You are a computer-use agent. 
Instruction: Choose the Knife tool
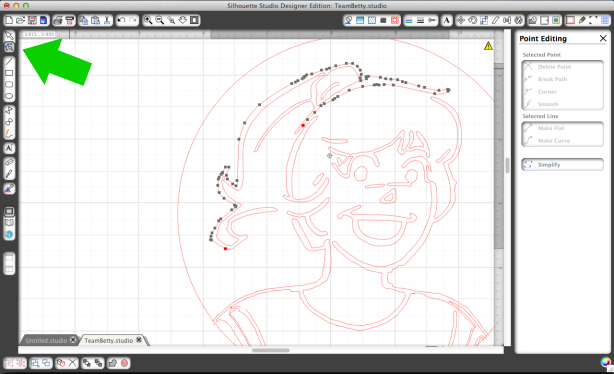pos(9,174)
